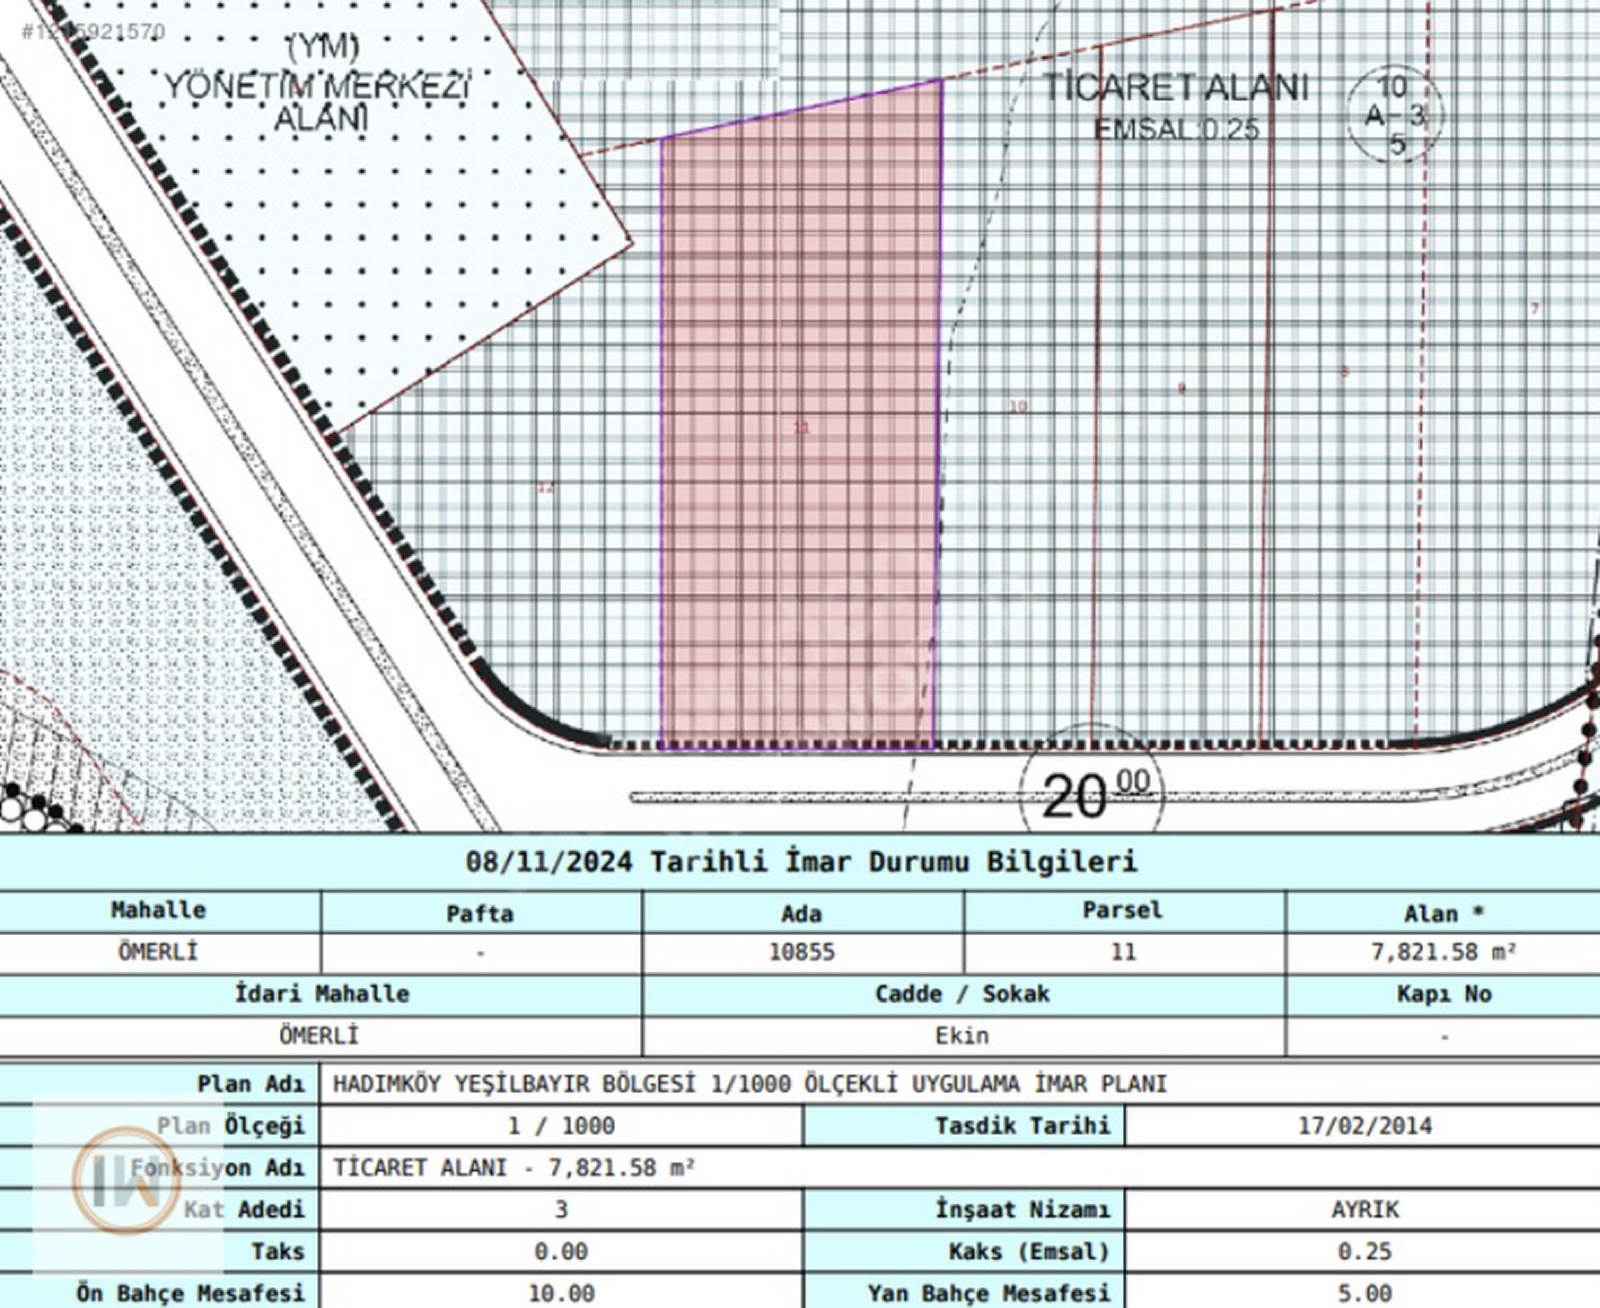
Task: Click the YÖNETİM MERKEZİ ALANI map label
Action: click(318, 86)
